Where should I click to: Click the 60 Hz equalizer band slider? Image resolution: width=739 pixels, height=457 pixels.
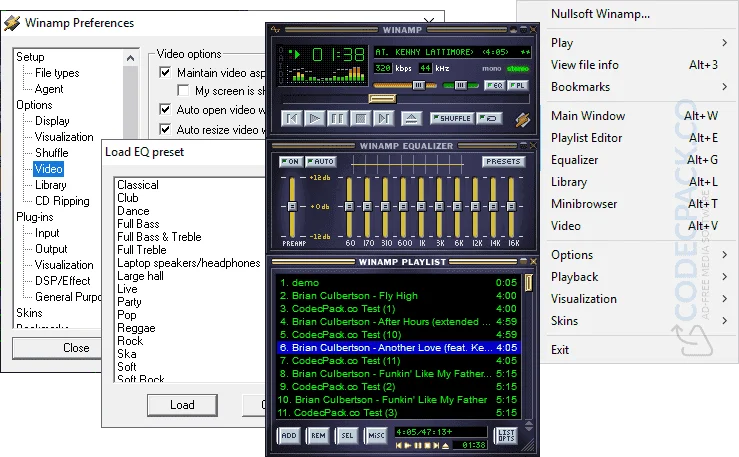point(349,206)
